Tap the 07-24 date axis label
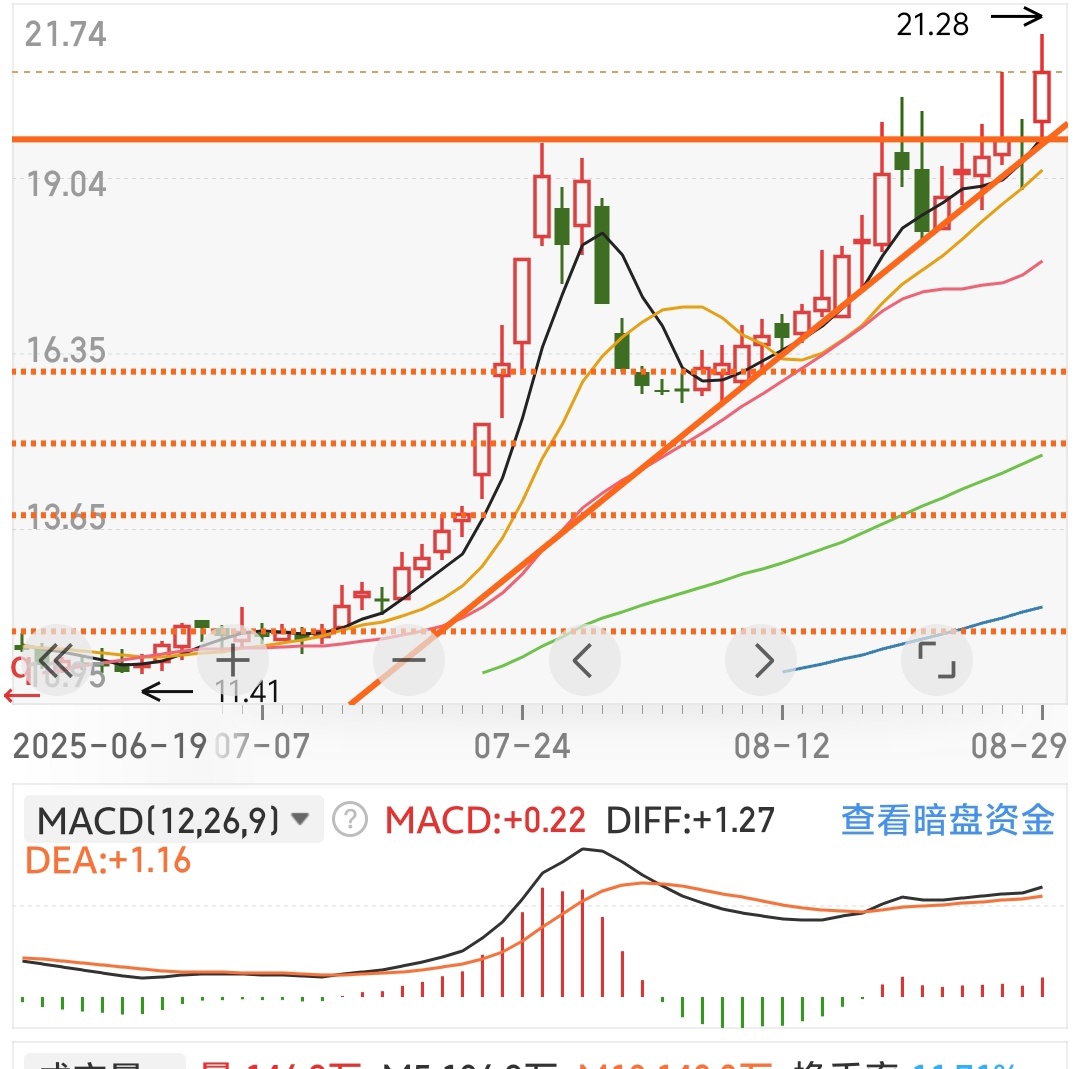1080x1069 pixels. 522,747
